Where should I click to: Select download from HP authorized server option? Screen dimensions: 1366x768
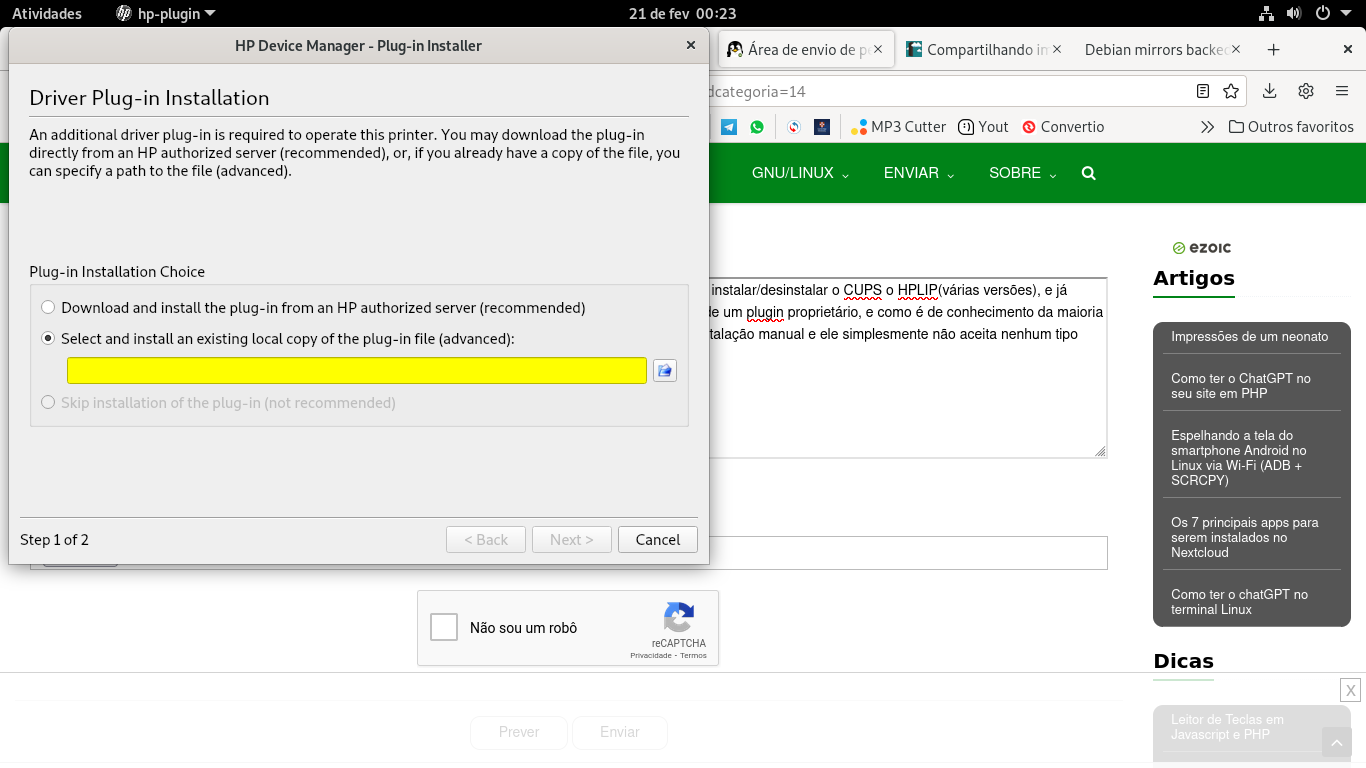(x=313, y=308)
